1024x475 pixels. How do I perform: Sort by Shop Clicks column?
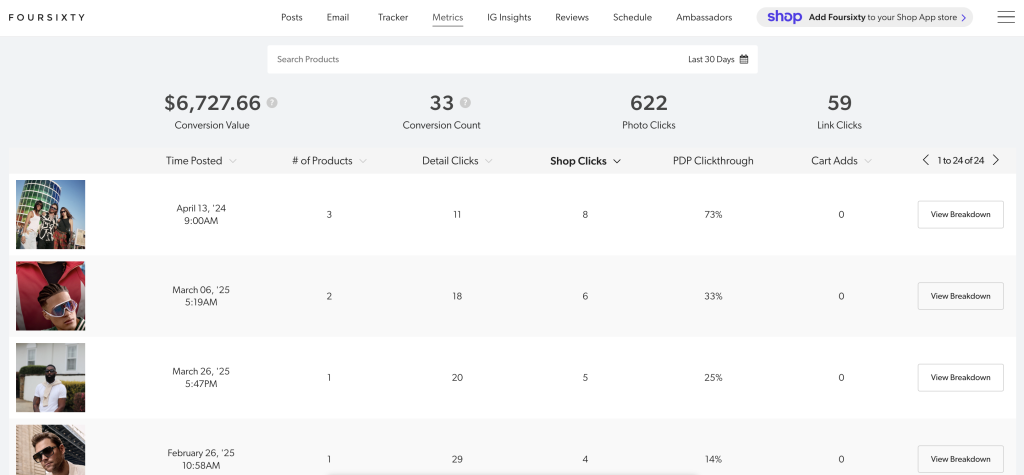click(585, 161)
